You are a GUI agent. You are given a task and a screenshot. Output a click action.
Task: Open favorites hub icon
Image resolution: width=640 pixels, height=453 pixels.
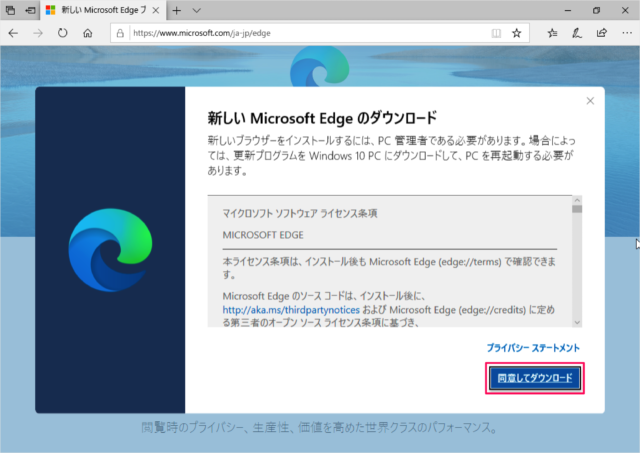552,33
